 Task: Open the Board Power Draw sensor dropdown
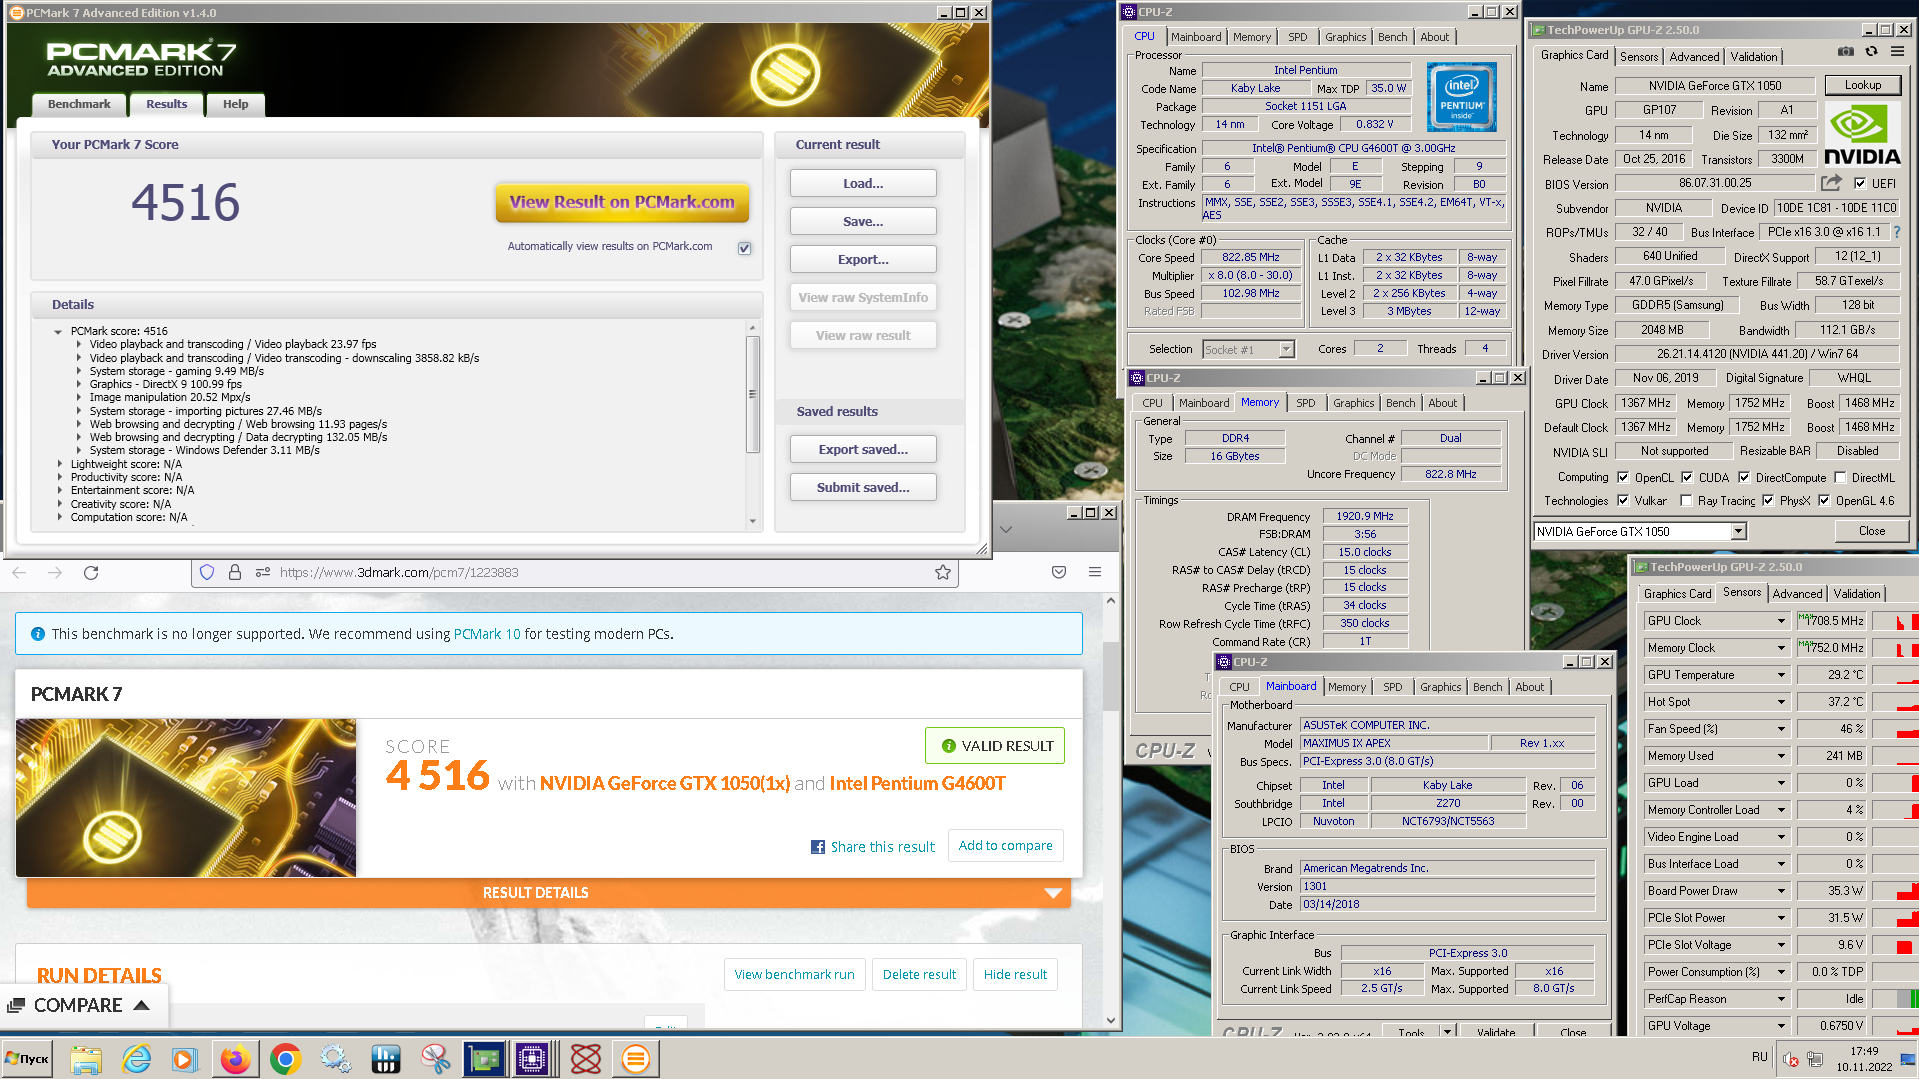coord(1781,891)
